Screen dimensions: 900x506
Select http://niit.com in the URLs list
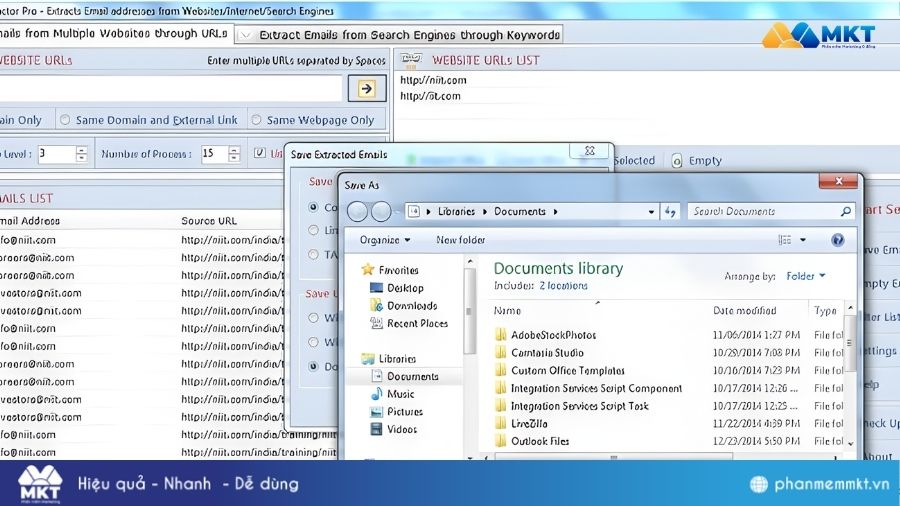point(433,80)
